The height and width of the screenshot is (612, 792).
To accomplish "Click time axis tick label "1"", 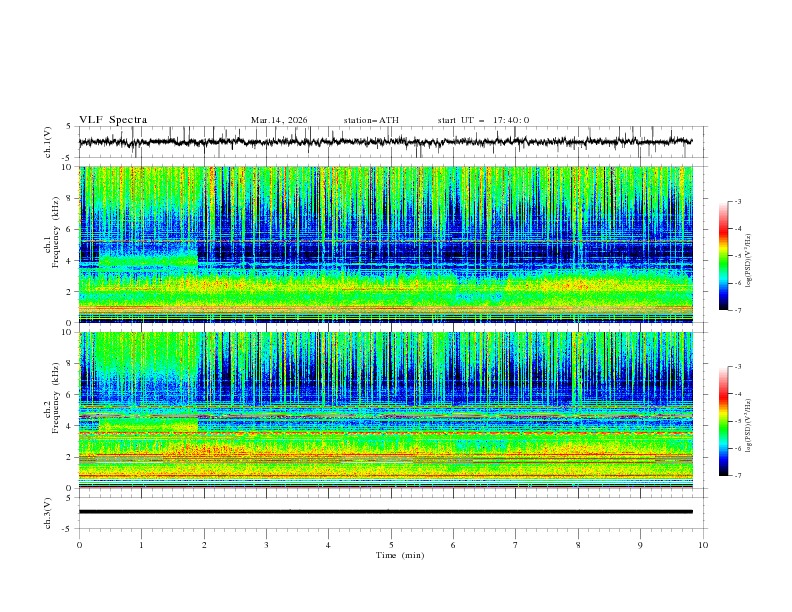I will click(x=141, y=545).
